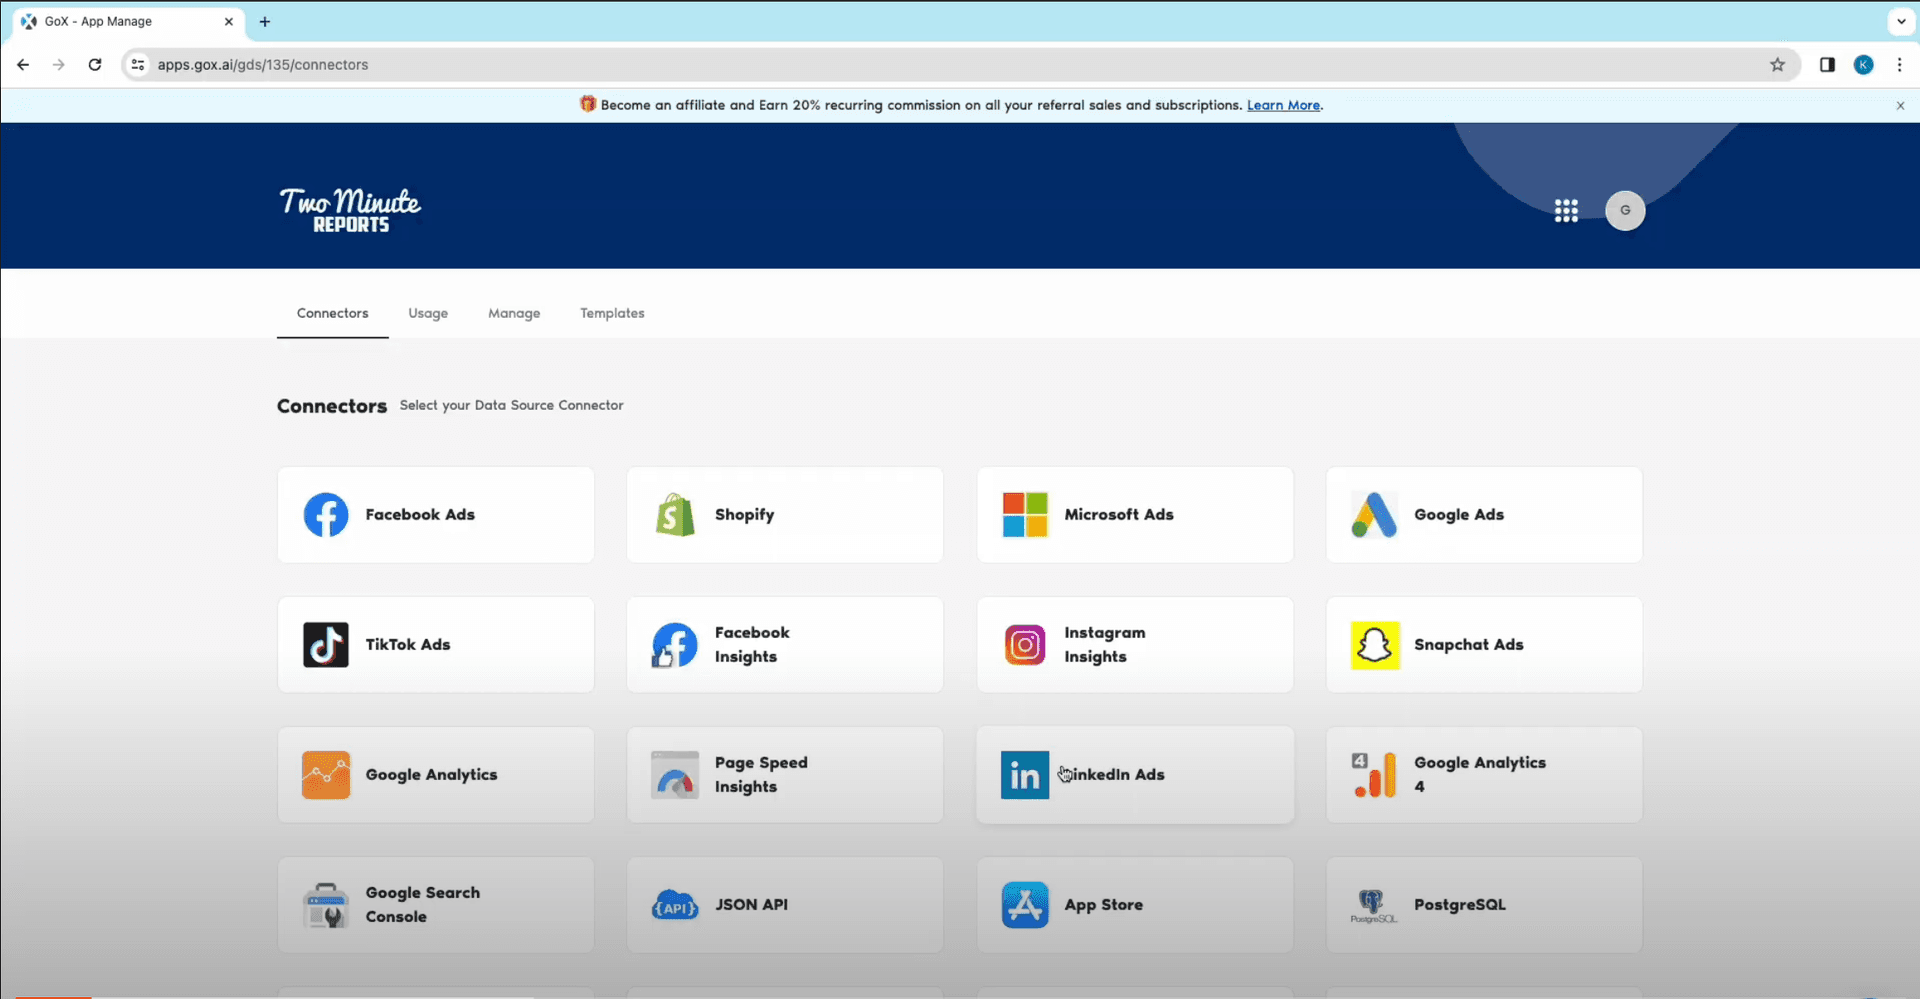The width and height of the screenshot is (1920, 999).
Task: Click the App Store logo icon
Action: click(1025, 905)
